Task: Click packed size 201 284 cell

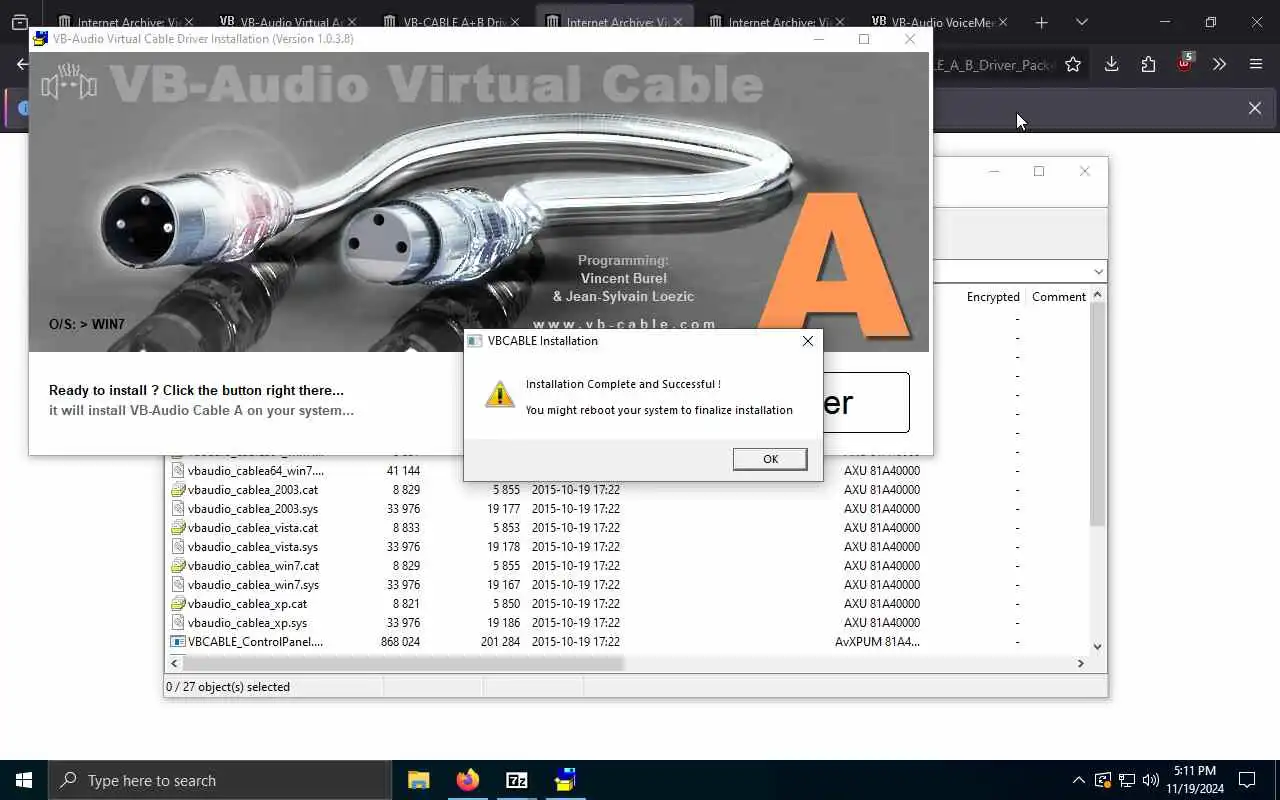Action: pos(500,642)
